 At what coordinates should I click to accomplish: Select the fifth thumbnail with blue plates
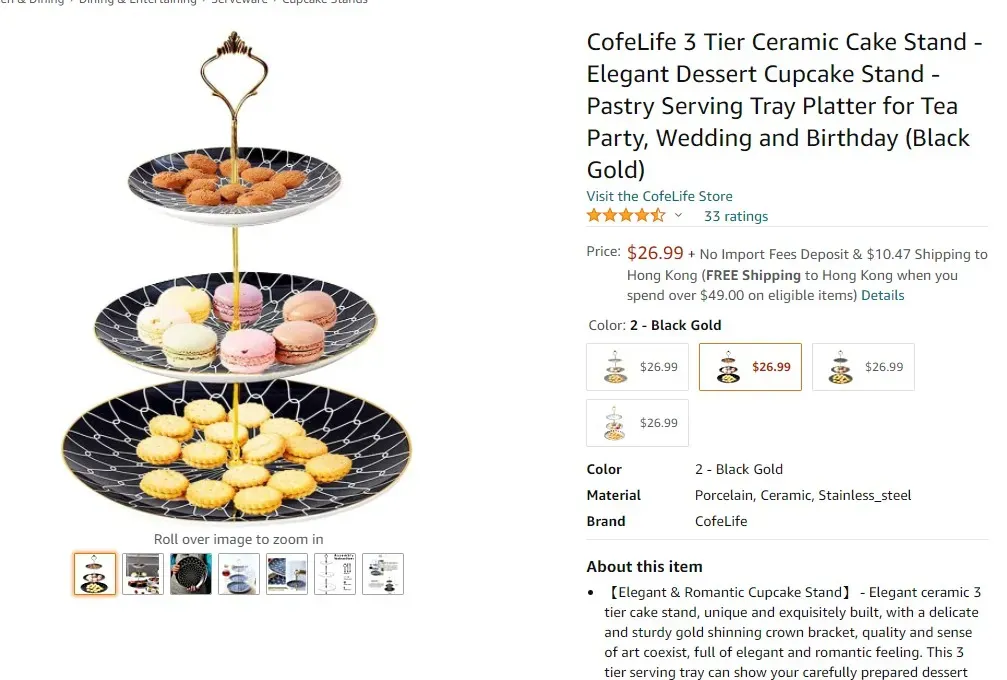[x=286, y=573]
